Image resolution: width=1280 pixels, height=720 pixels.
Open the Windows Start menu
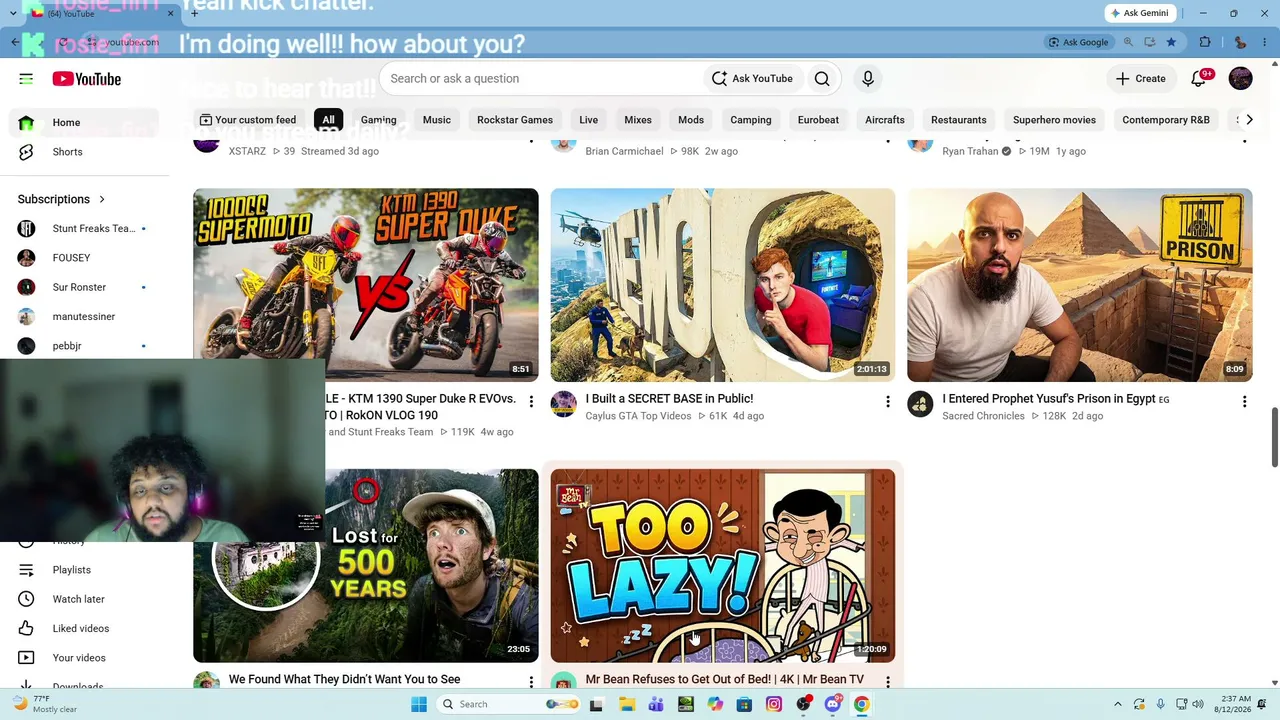pyautogui.click(x=419, y=704)
